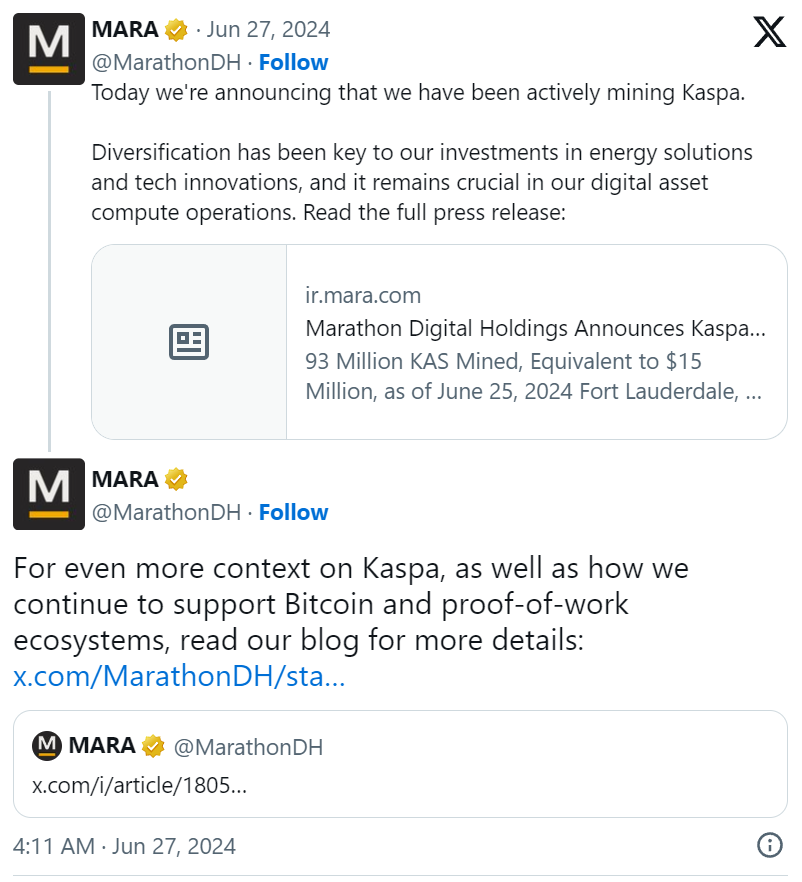Screen dimensions: 802x882
Task: Click the tweet info icon
Action: tap(769, 845)
